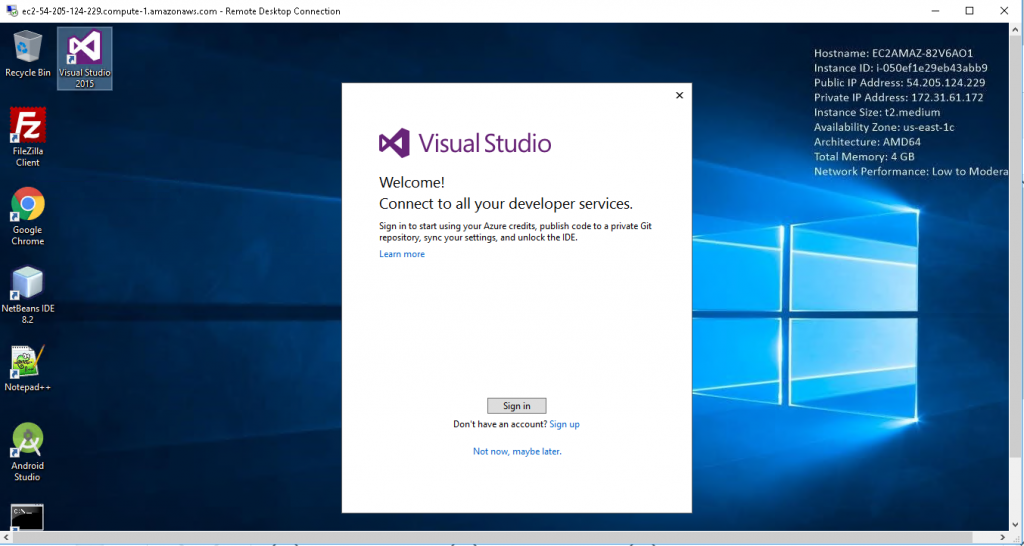This screenshot has width=1024, height=546.
Task: Launch Google Chrome from the desktop
Action: click(28, 206)
